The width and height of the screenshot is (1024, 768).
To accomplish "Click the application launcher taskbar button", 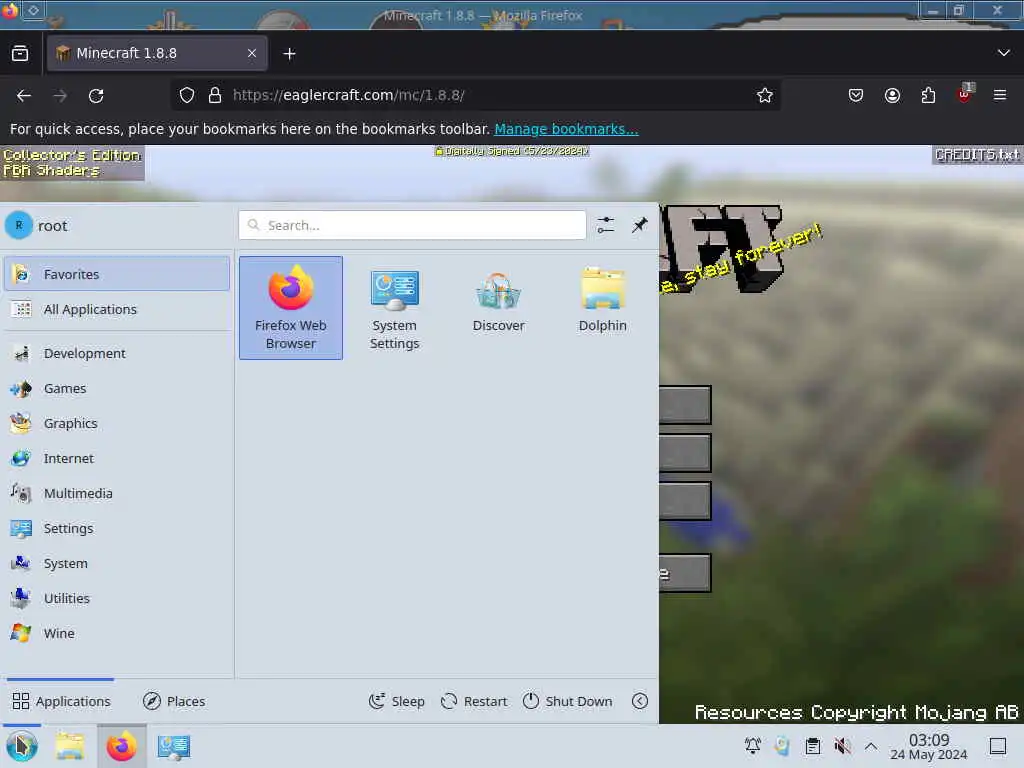I will point(22,746).
